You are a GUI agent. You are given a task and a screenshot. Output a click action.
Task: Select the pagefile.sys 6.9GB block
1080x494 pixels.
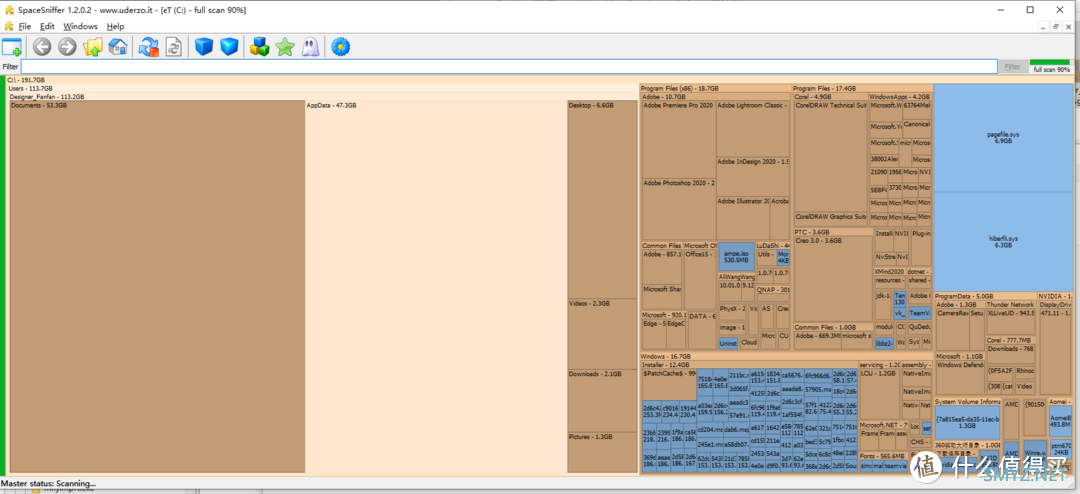pyautogui.click(x=1003, y=138)
